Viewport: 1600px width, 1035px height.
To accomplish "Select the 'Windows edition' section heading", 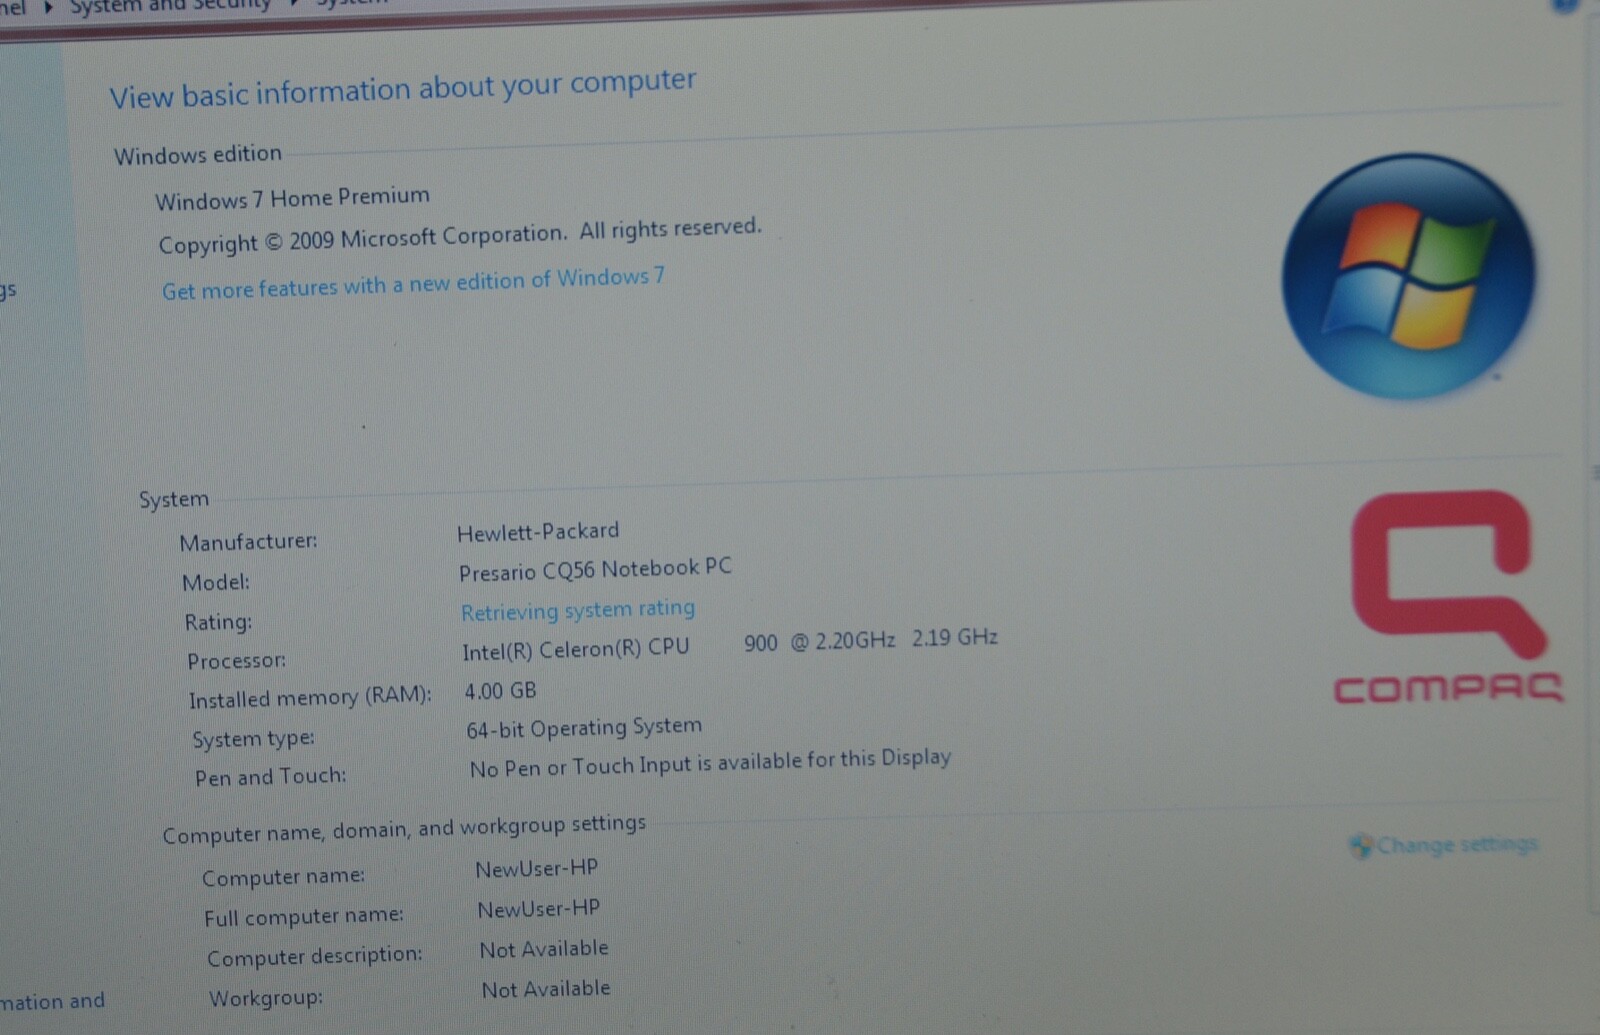I will (x=198, y=155).
